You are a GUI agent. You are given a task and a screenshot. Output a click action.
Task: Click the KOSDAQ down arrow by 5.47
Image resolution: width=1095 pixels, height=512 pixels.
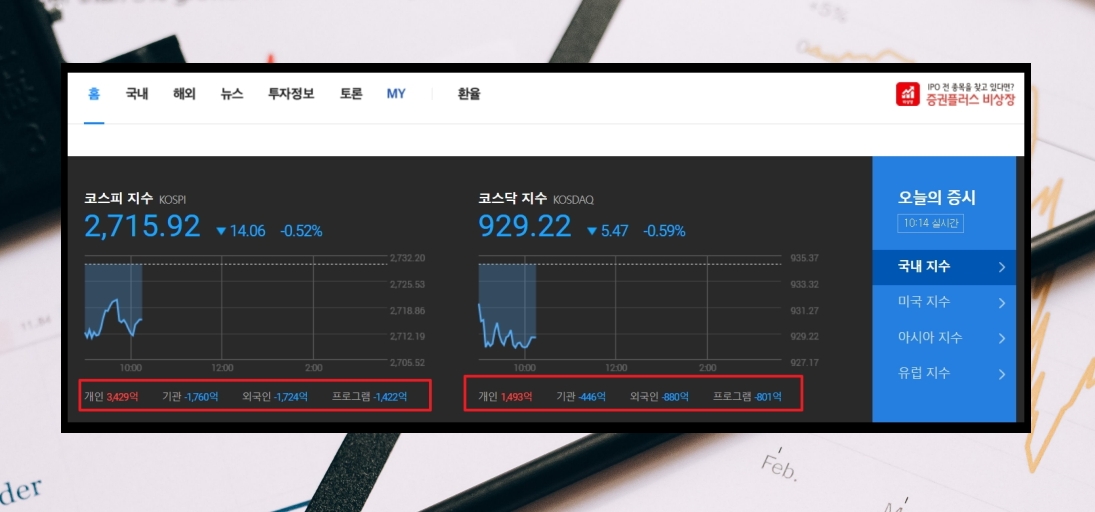click(591, 231)
